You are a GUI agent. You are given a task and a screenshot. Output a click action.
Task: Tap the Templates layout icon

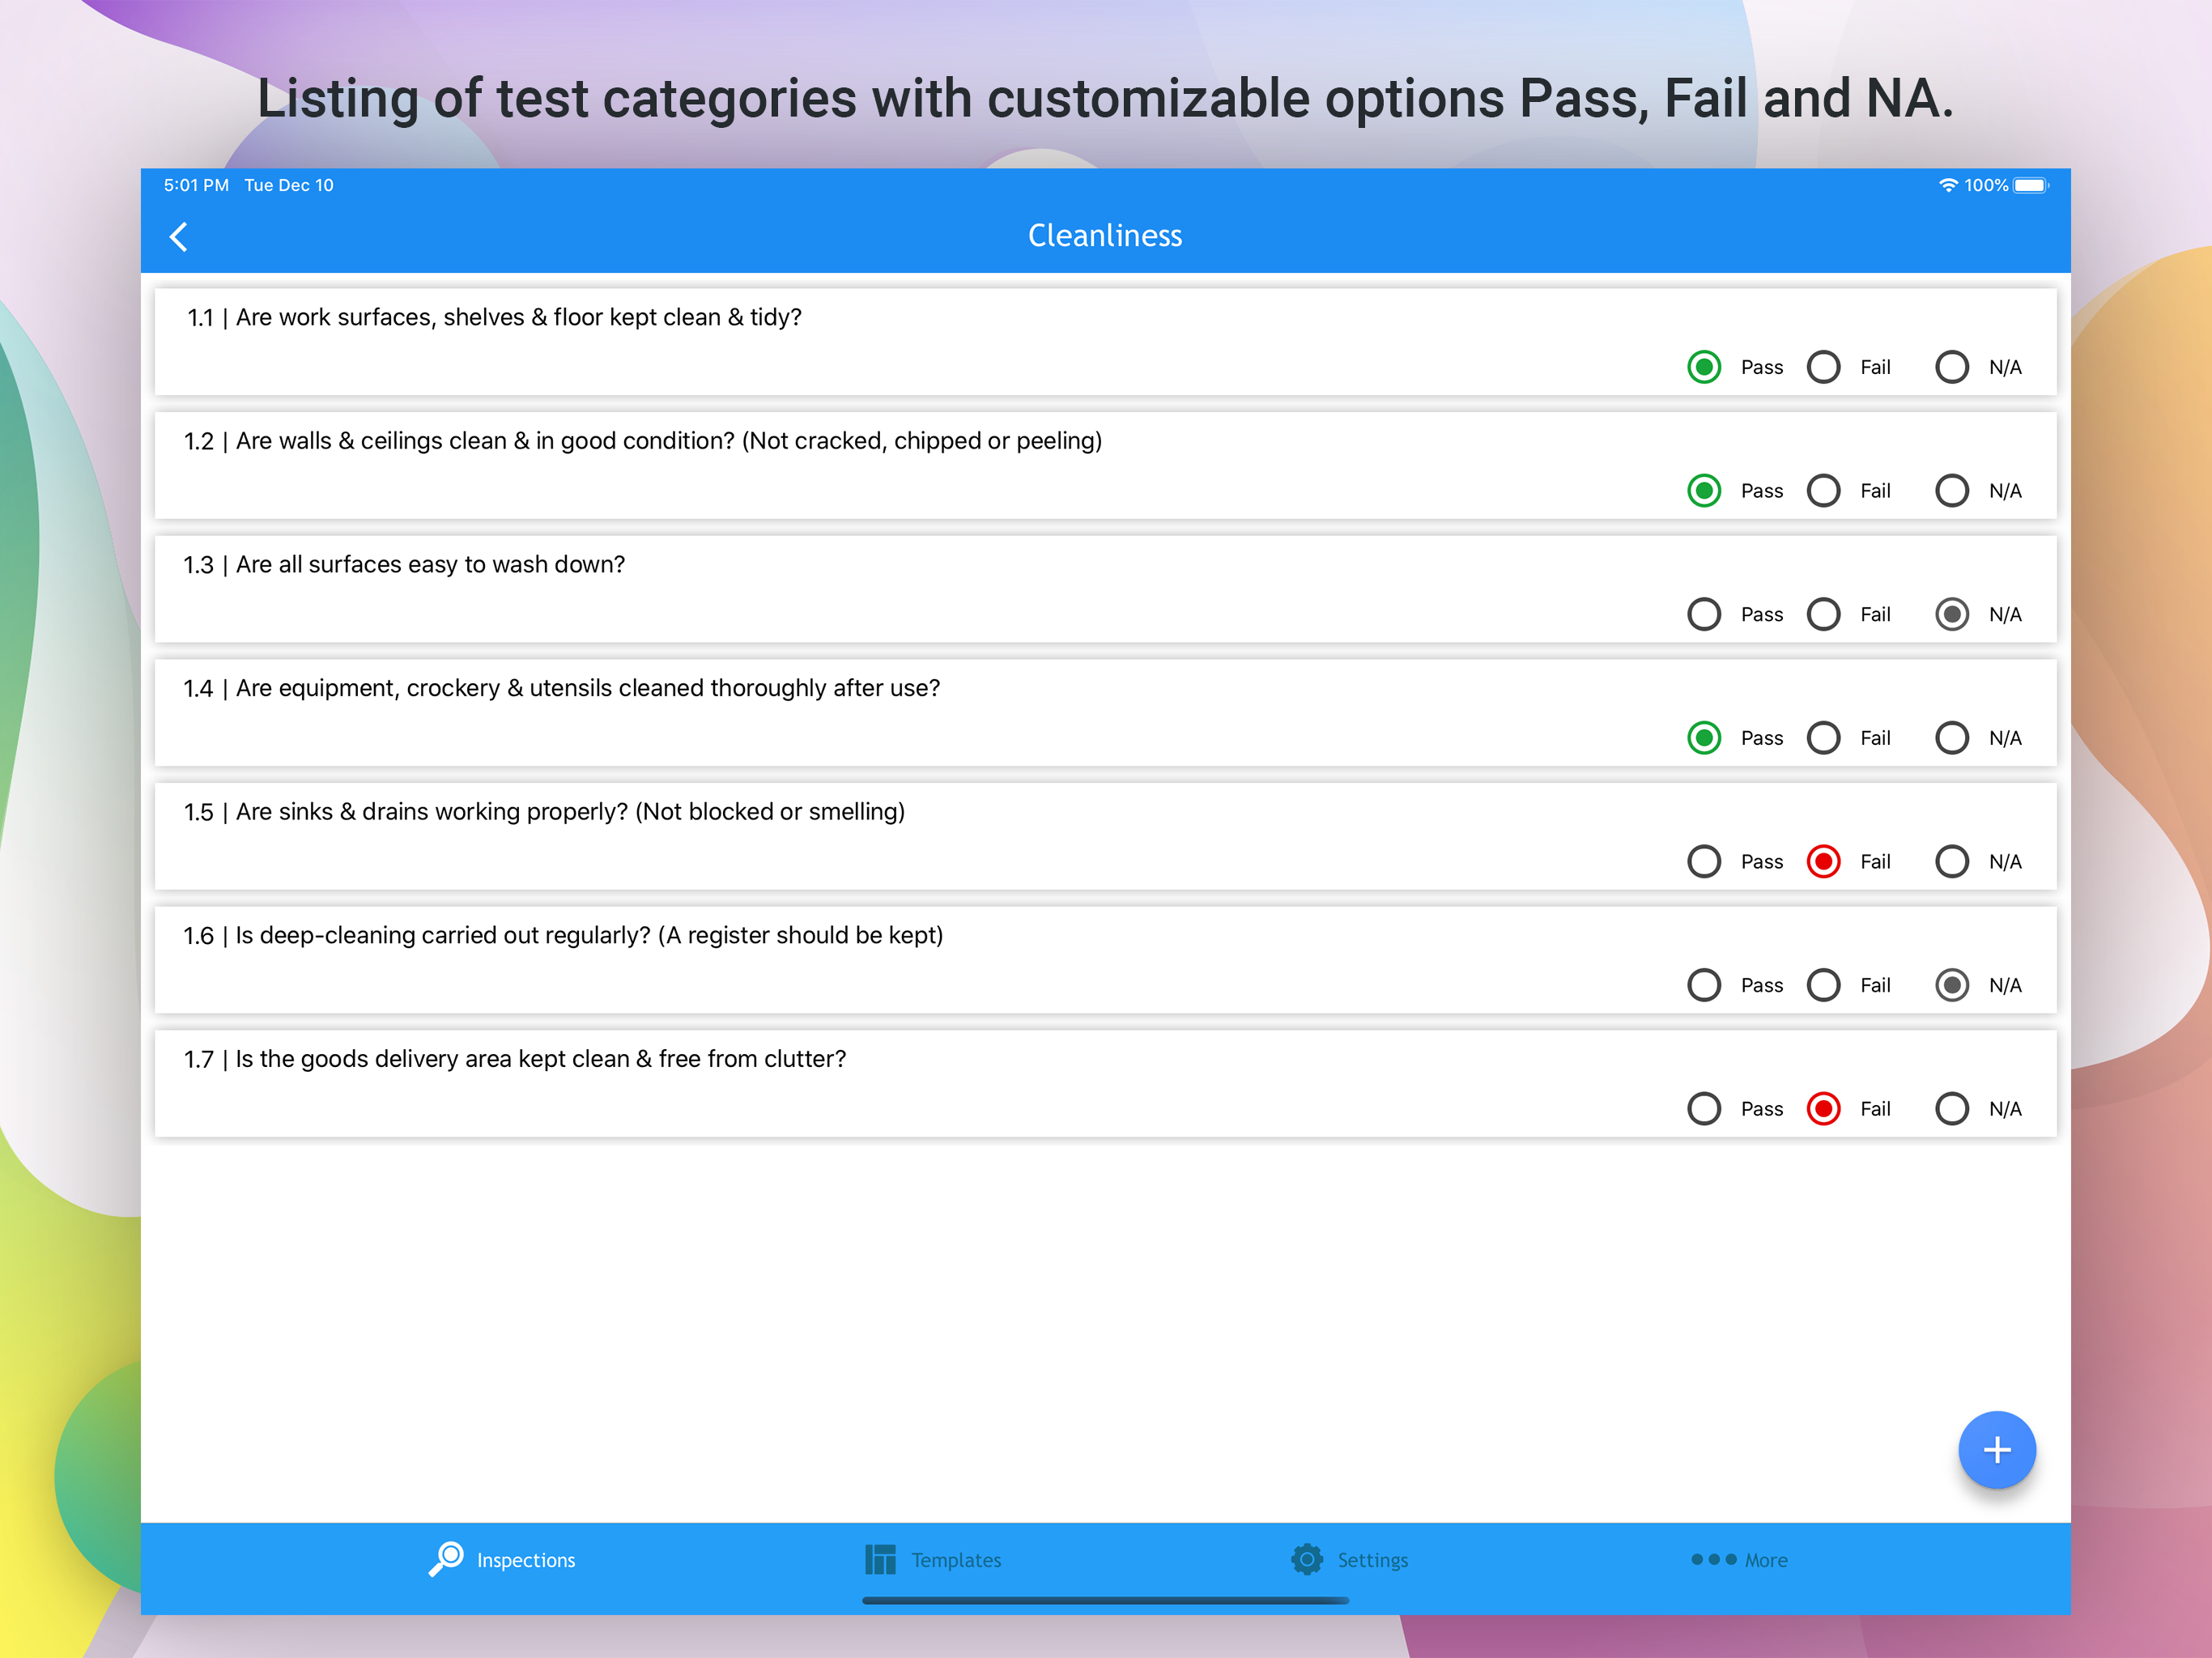point(880,1559)
